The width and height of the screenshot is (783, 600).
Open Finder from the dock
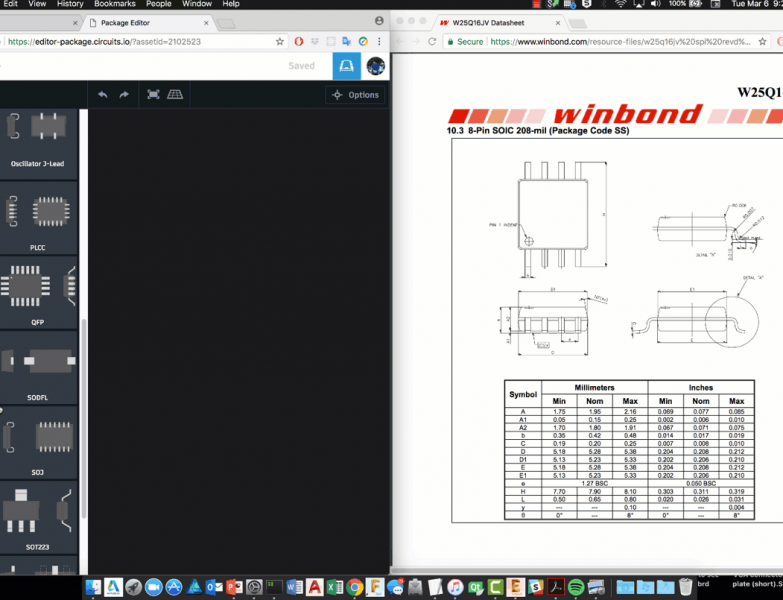point(93,587)
